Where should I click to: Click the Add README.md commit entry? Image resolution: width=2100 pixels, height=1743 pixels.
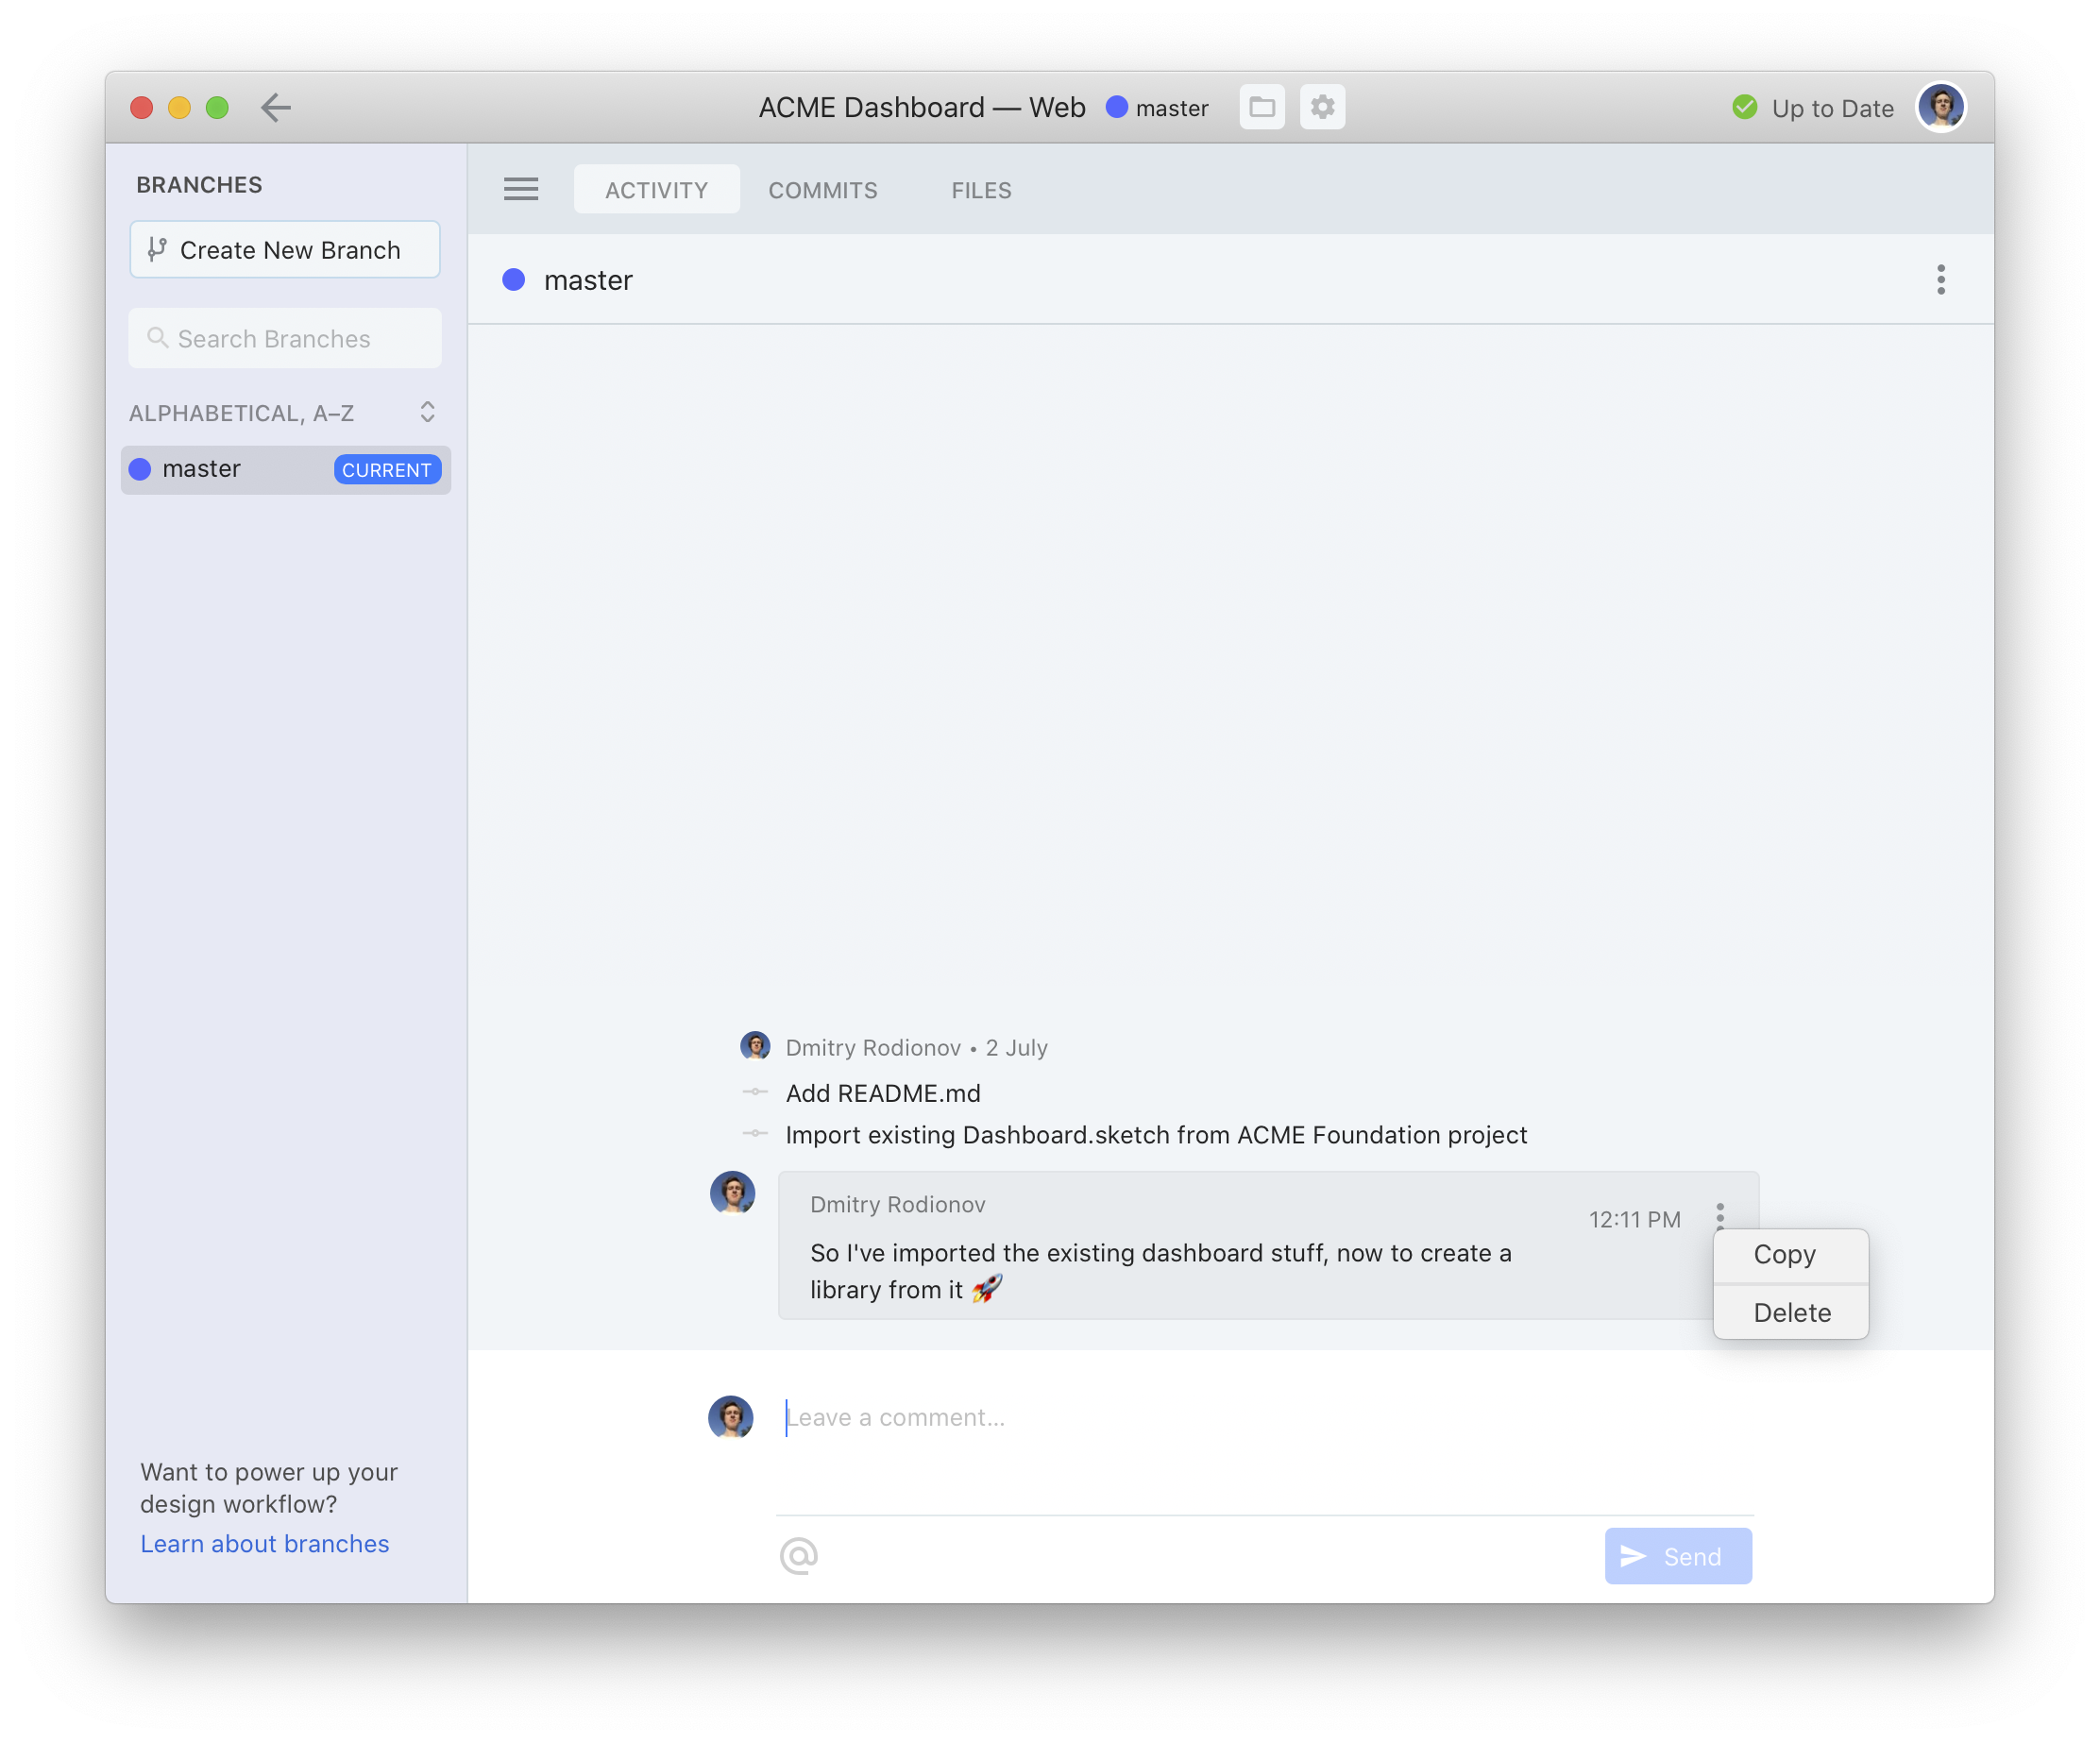pos(883,1093)
